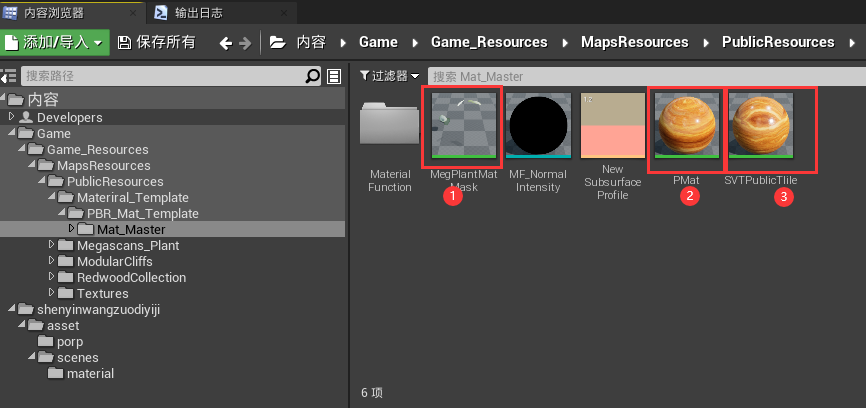Select the Game_Resources tree folder
This screenshot has height=408, width=866.
97,150
